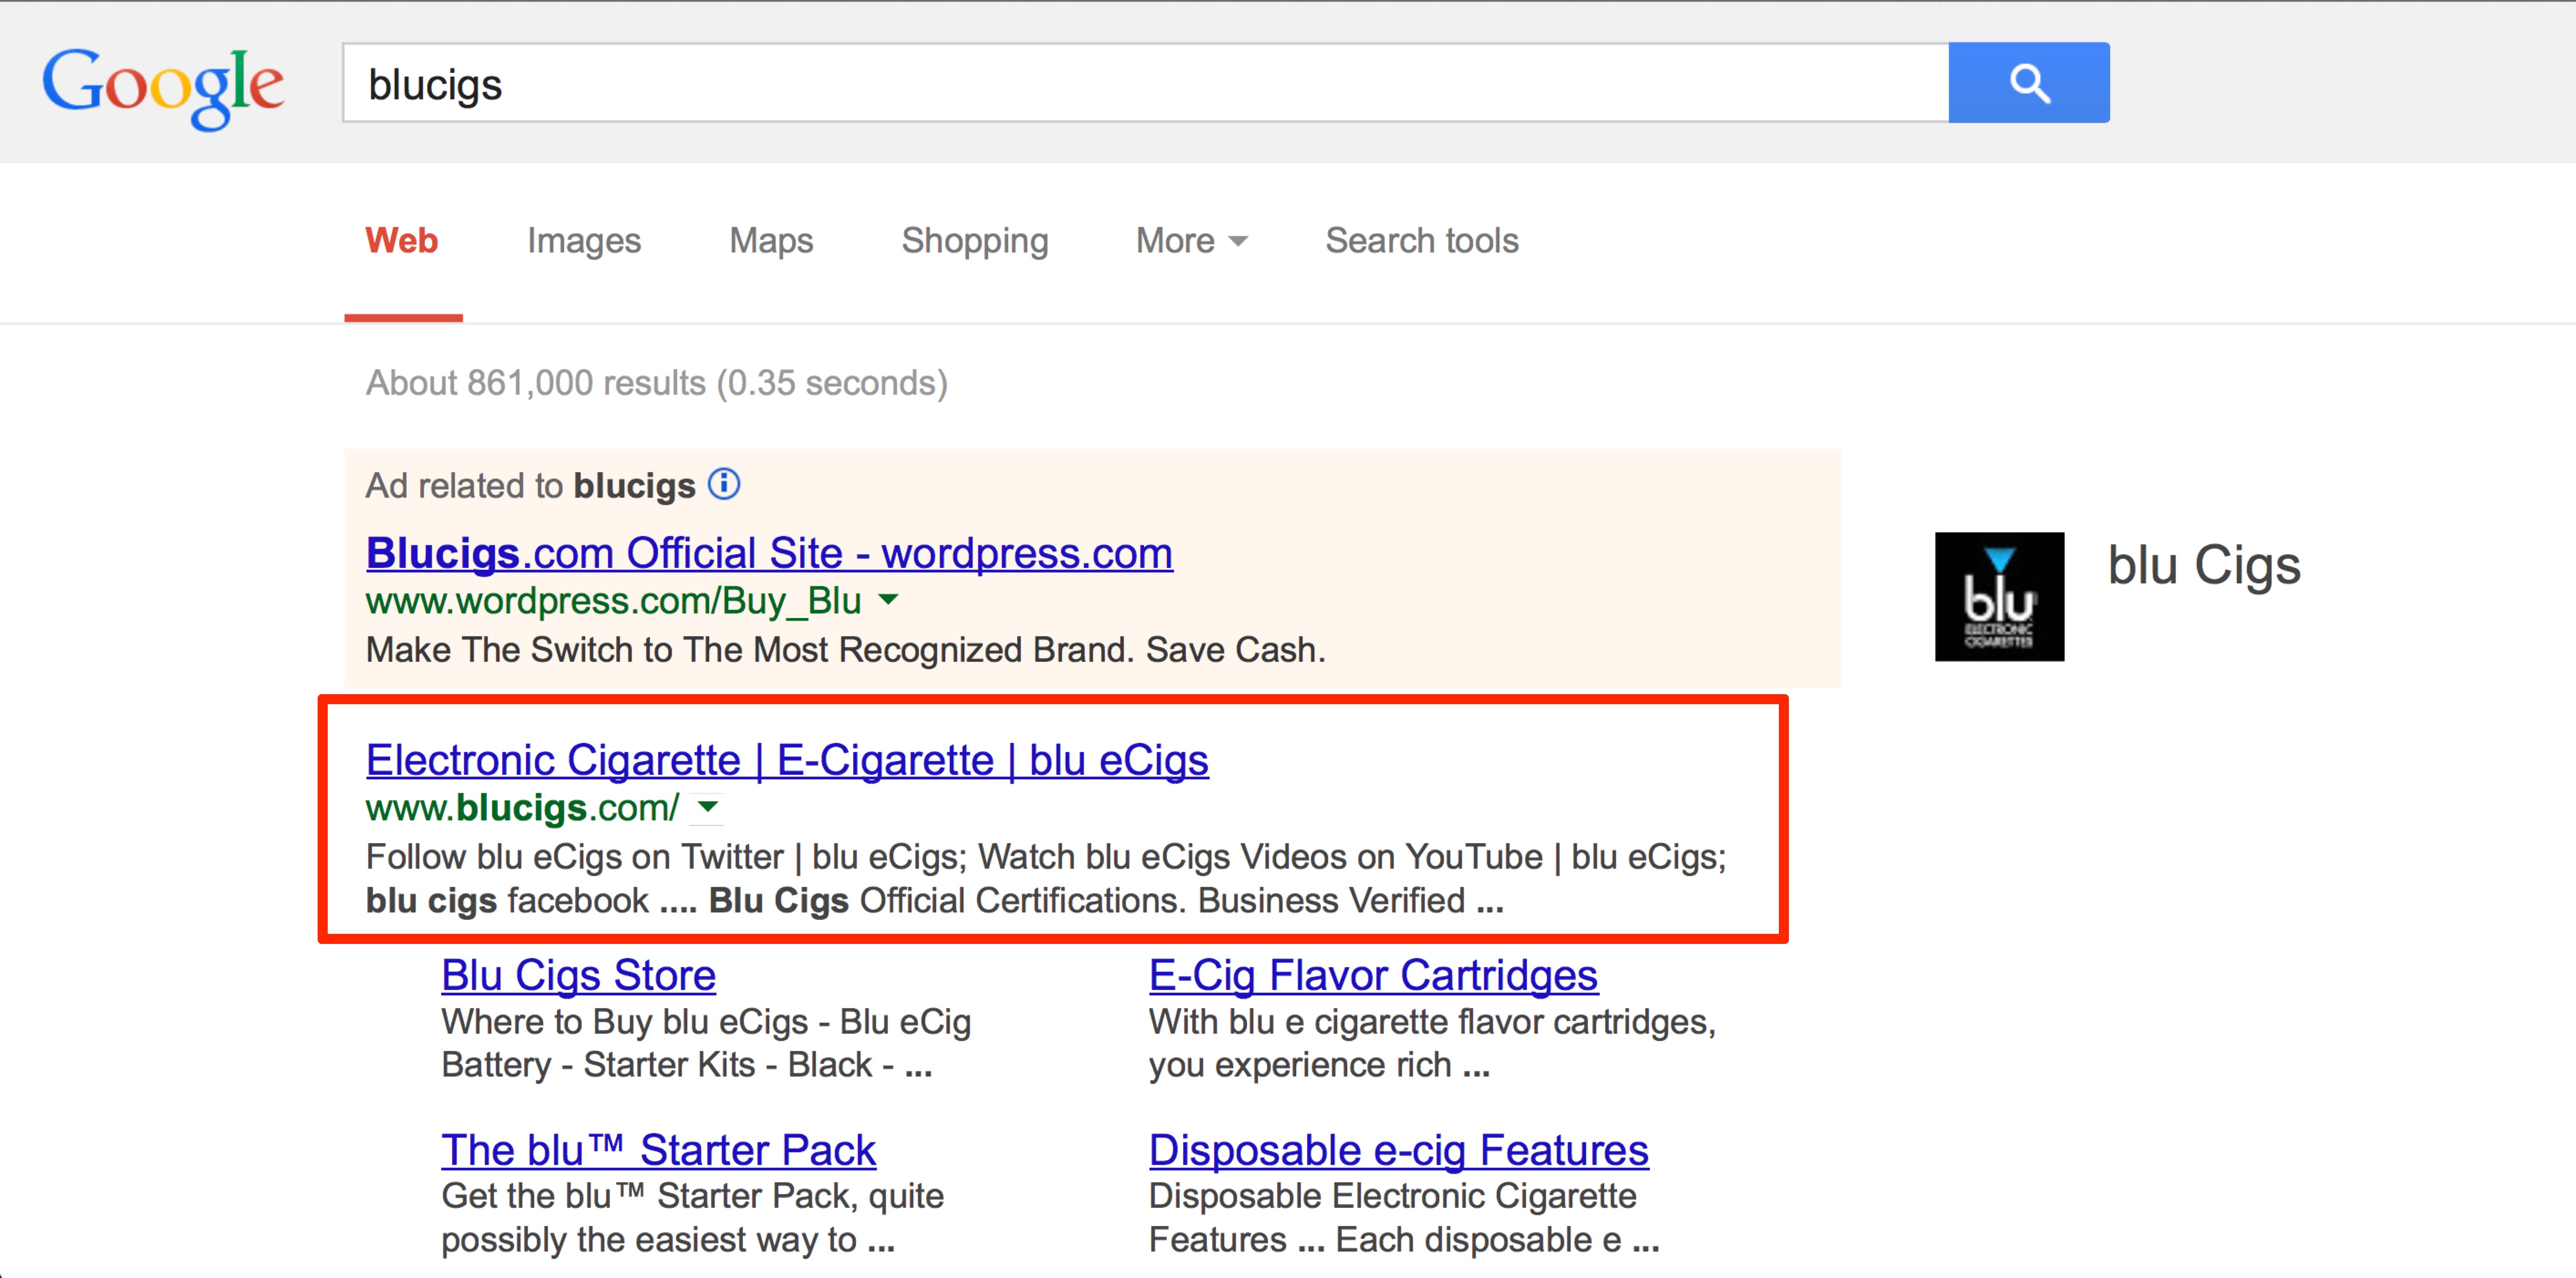The height and width of the screenshot is (1278, 2576).
Task: Open the blu Cigs logo thumbnail
Action: click(x=1999, y=596)
